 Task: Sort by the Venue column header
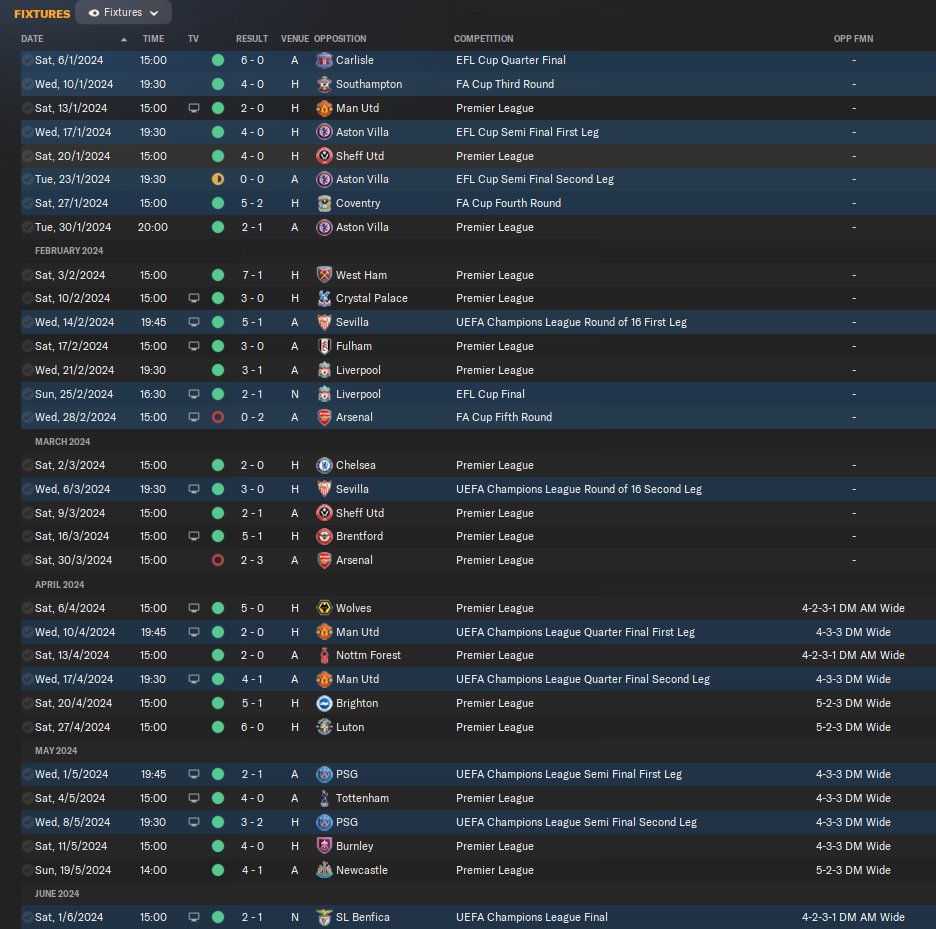[295, 39]
